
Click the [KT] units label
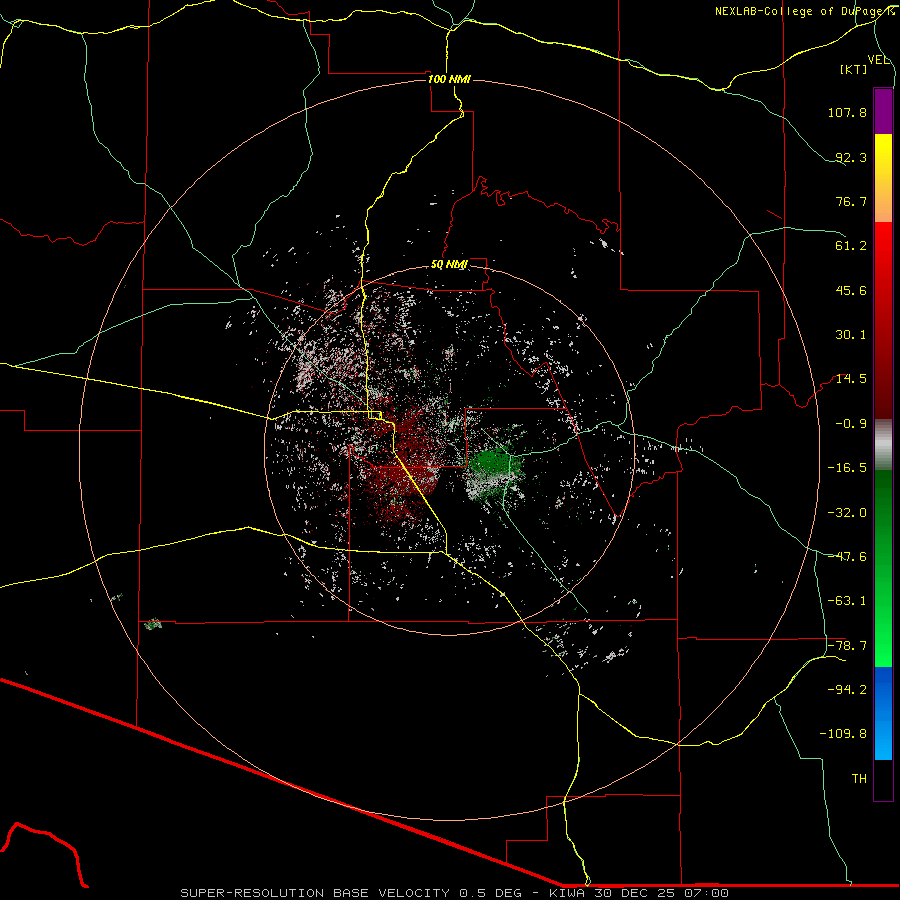pyautogui.click(x=854, y=69)
